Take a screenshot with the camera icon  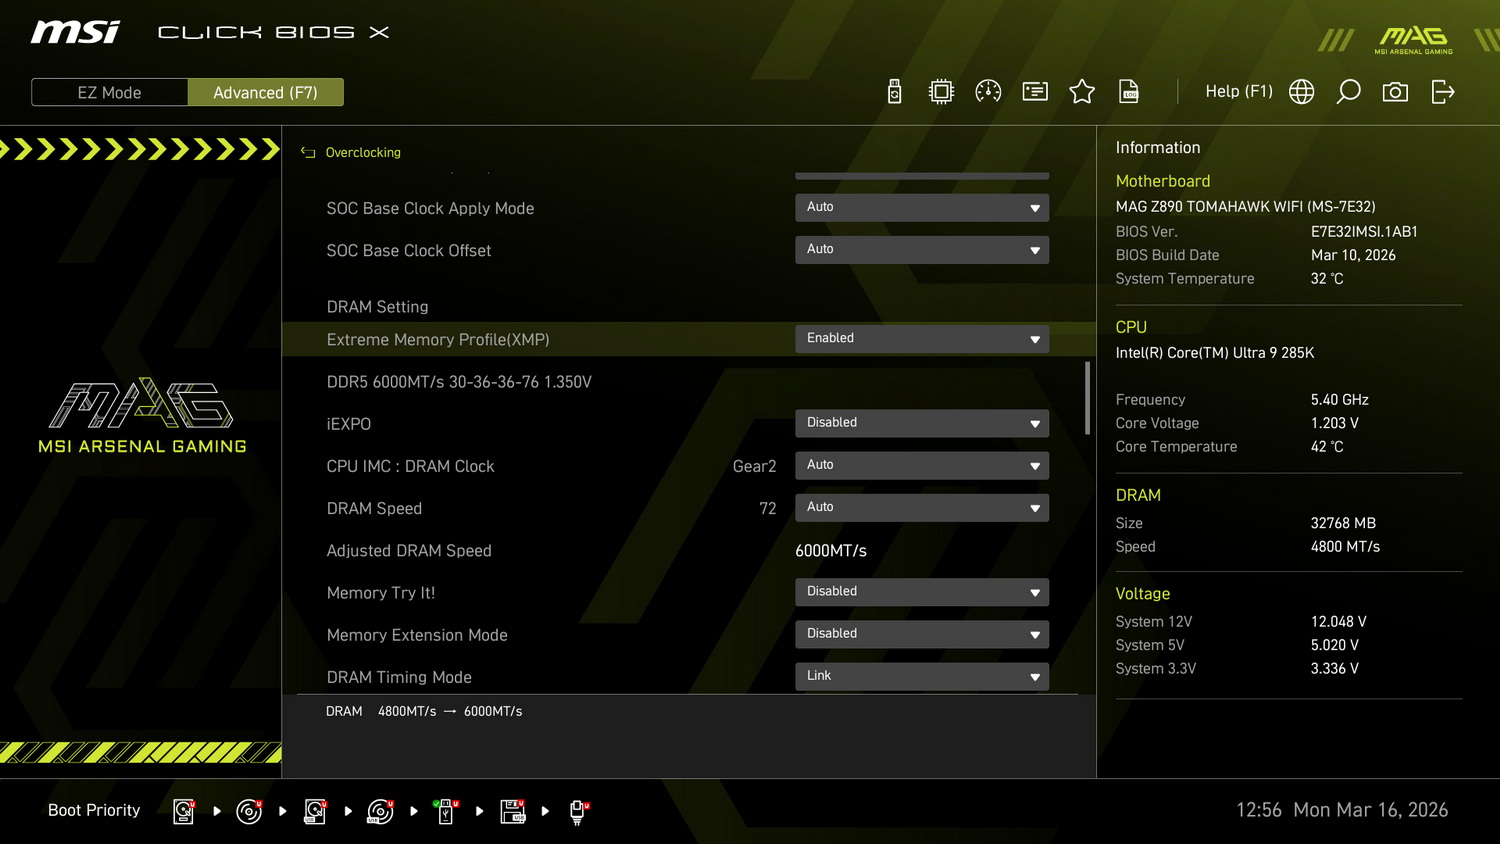[x=1395, y=92]
